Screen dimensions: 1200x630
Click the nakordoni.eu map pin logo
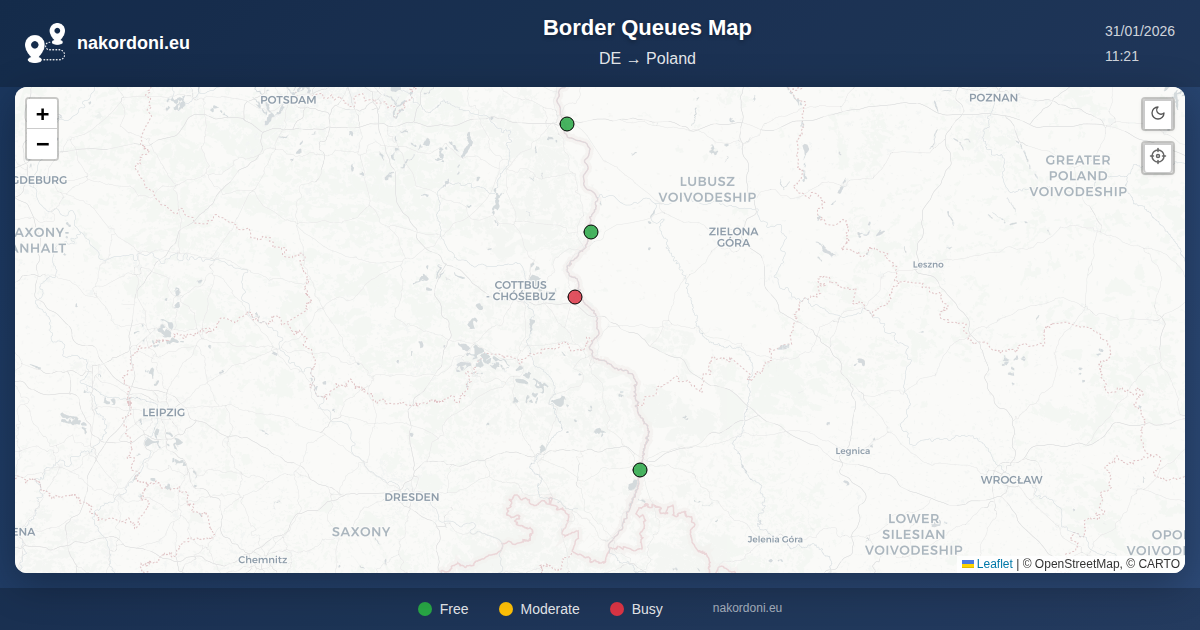coord(45,43)
